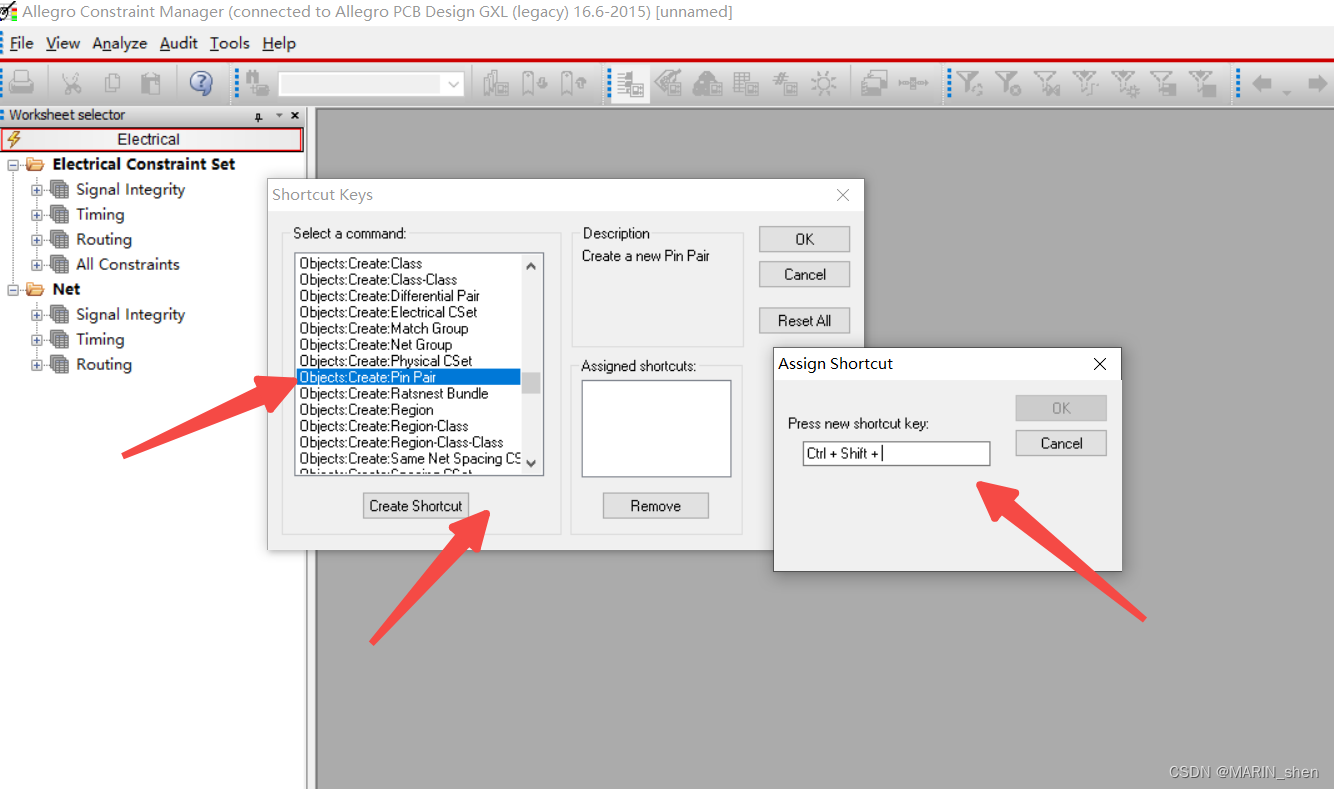
Task: Click the Copy toolbar icon
Action: click(112, 83)
